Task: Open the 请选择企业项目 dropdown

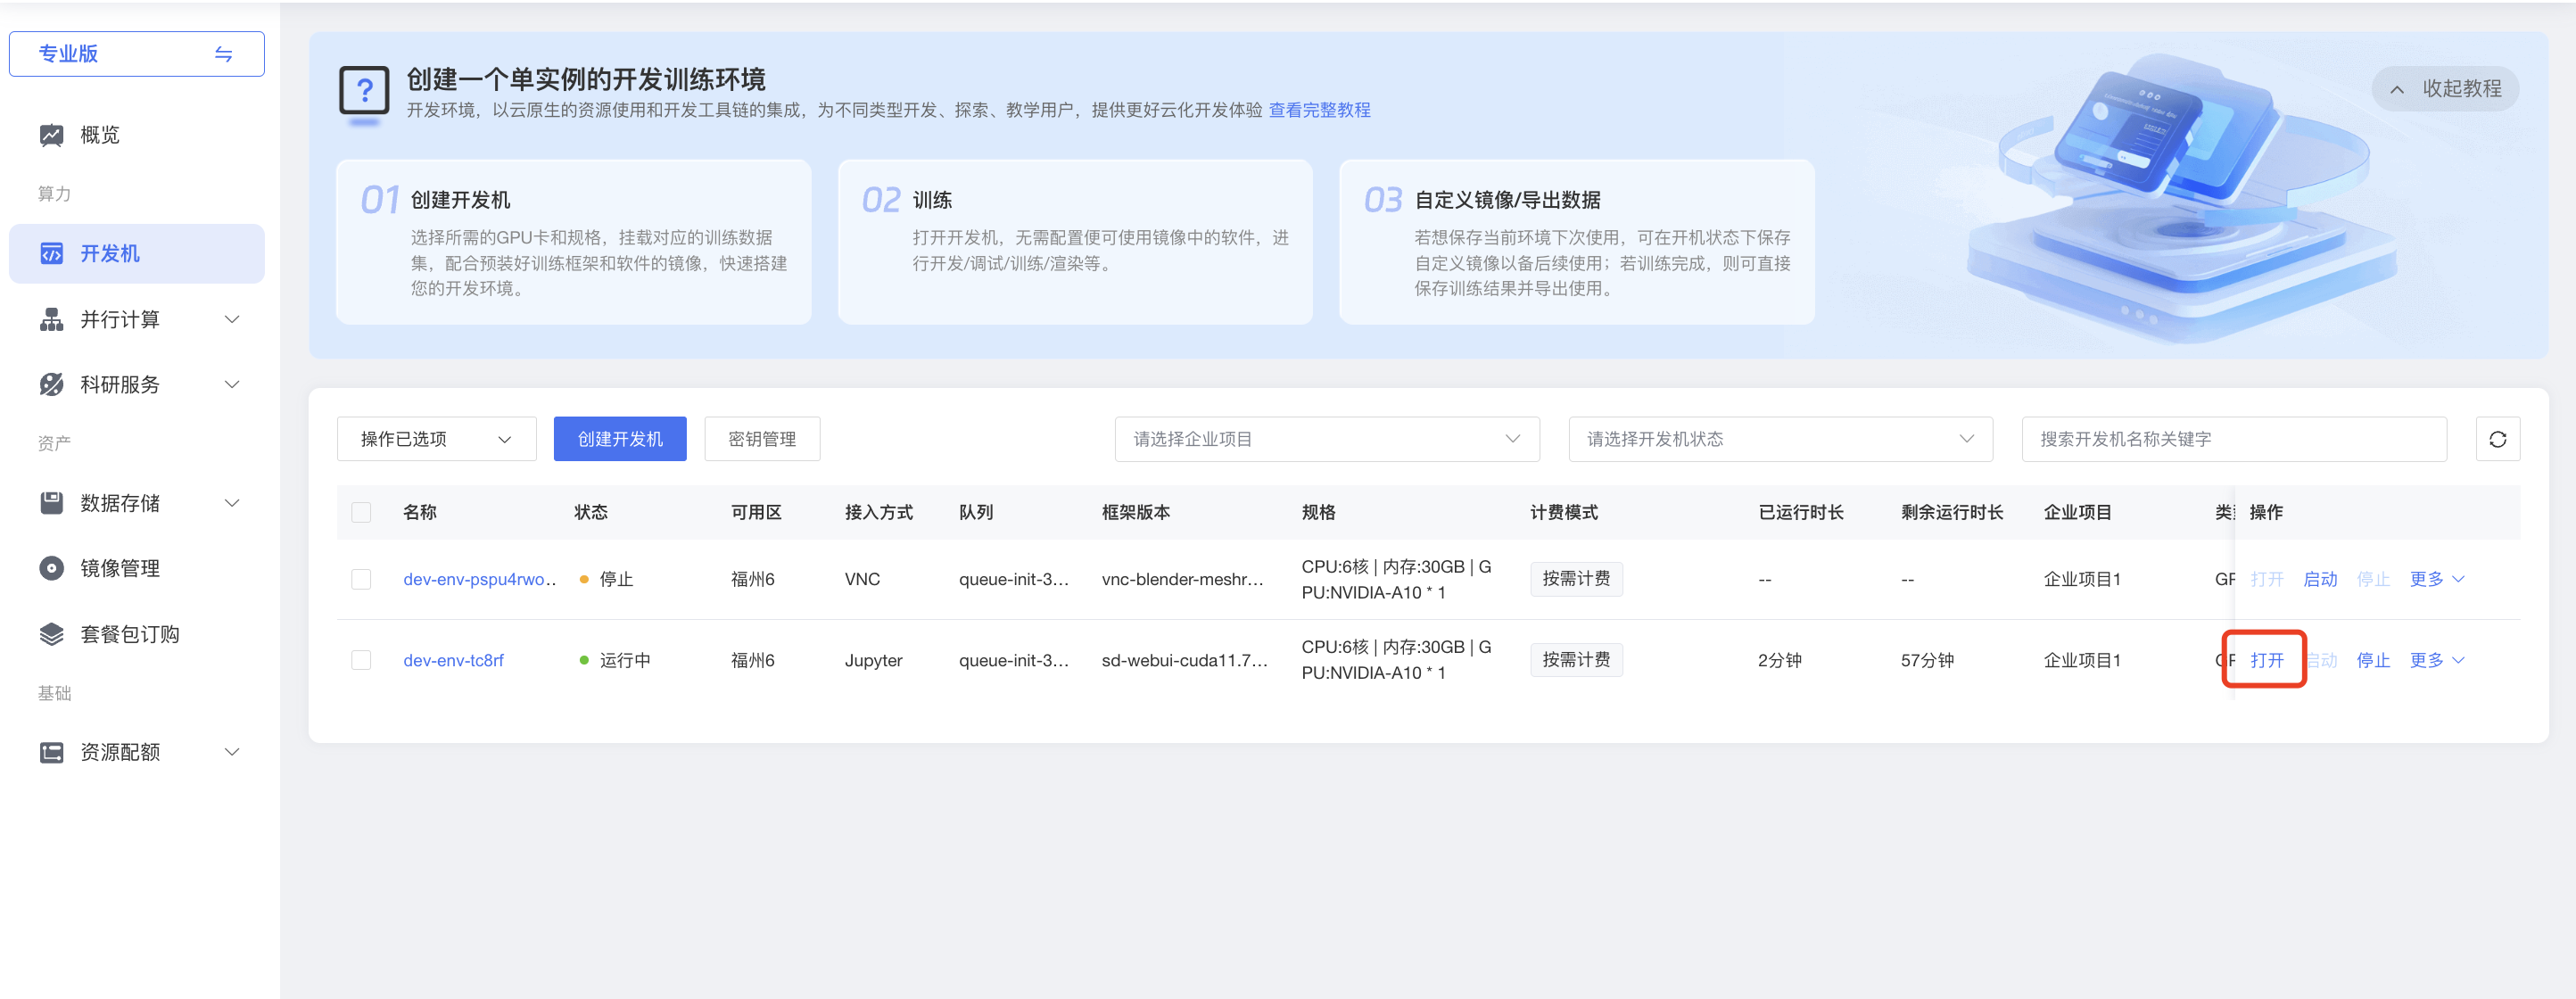Action: [x=1327, y=439]
